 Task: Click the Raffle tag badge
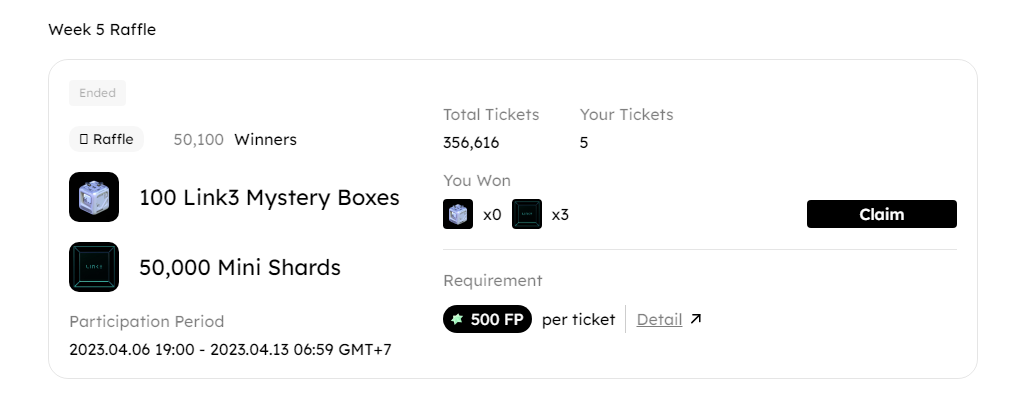[106, 139]
